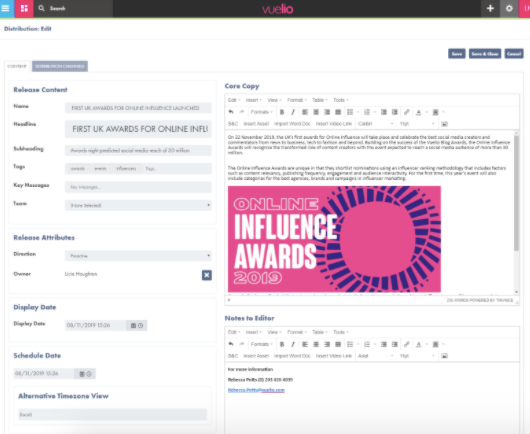Insert link in Core Copy editor
Screen dimensions: 530x434
pos(407,112)
